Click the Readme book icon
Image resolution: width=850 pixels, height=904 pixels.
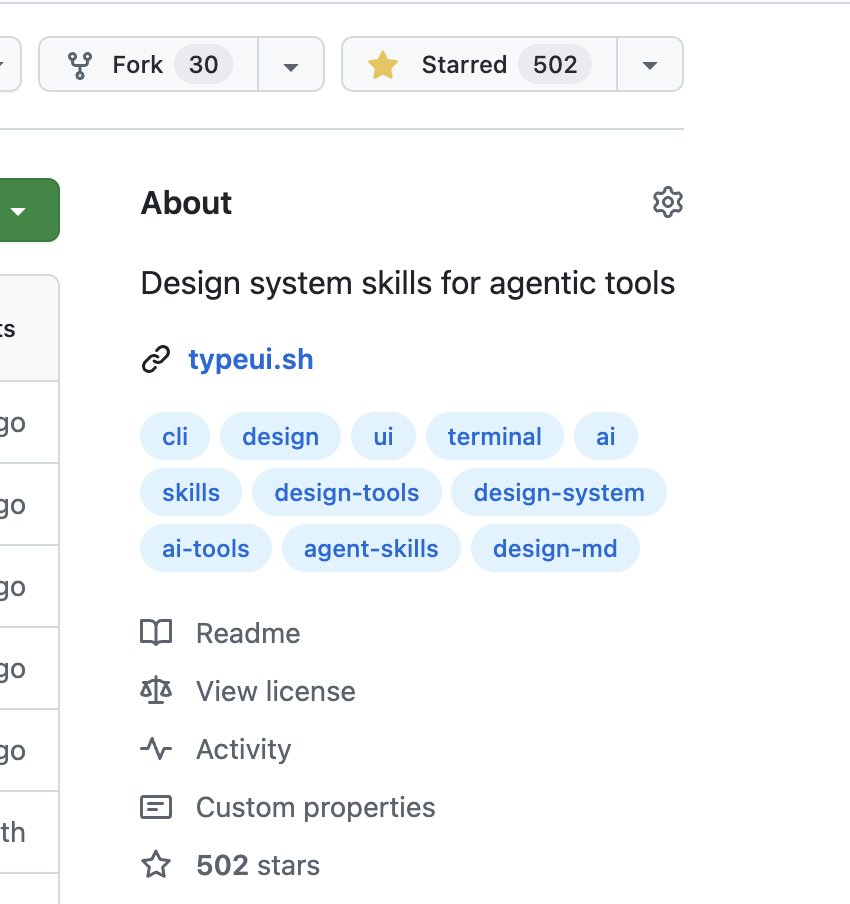click(x=156, y=633)
